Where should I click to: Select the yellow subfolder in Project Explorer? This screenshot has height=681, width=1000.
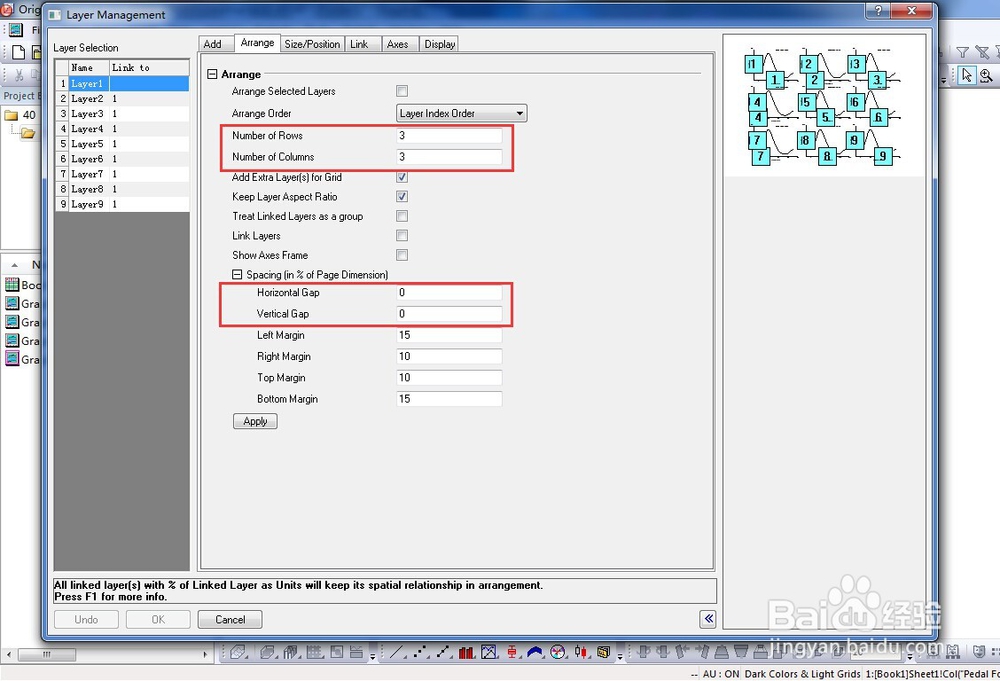tap(27, 133)
